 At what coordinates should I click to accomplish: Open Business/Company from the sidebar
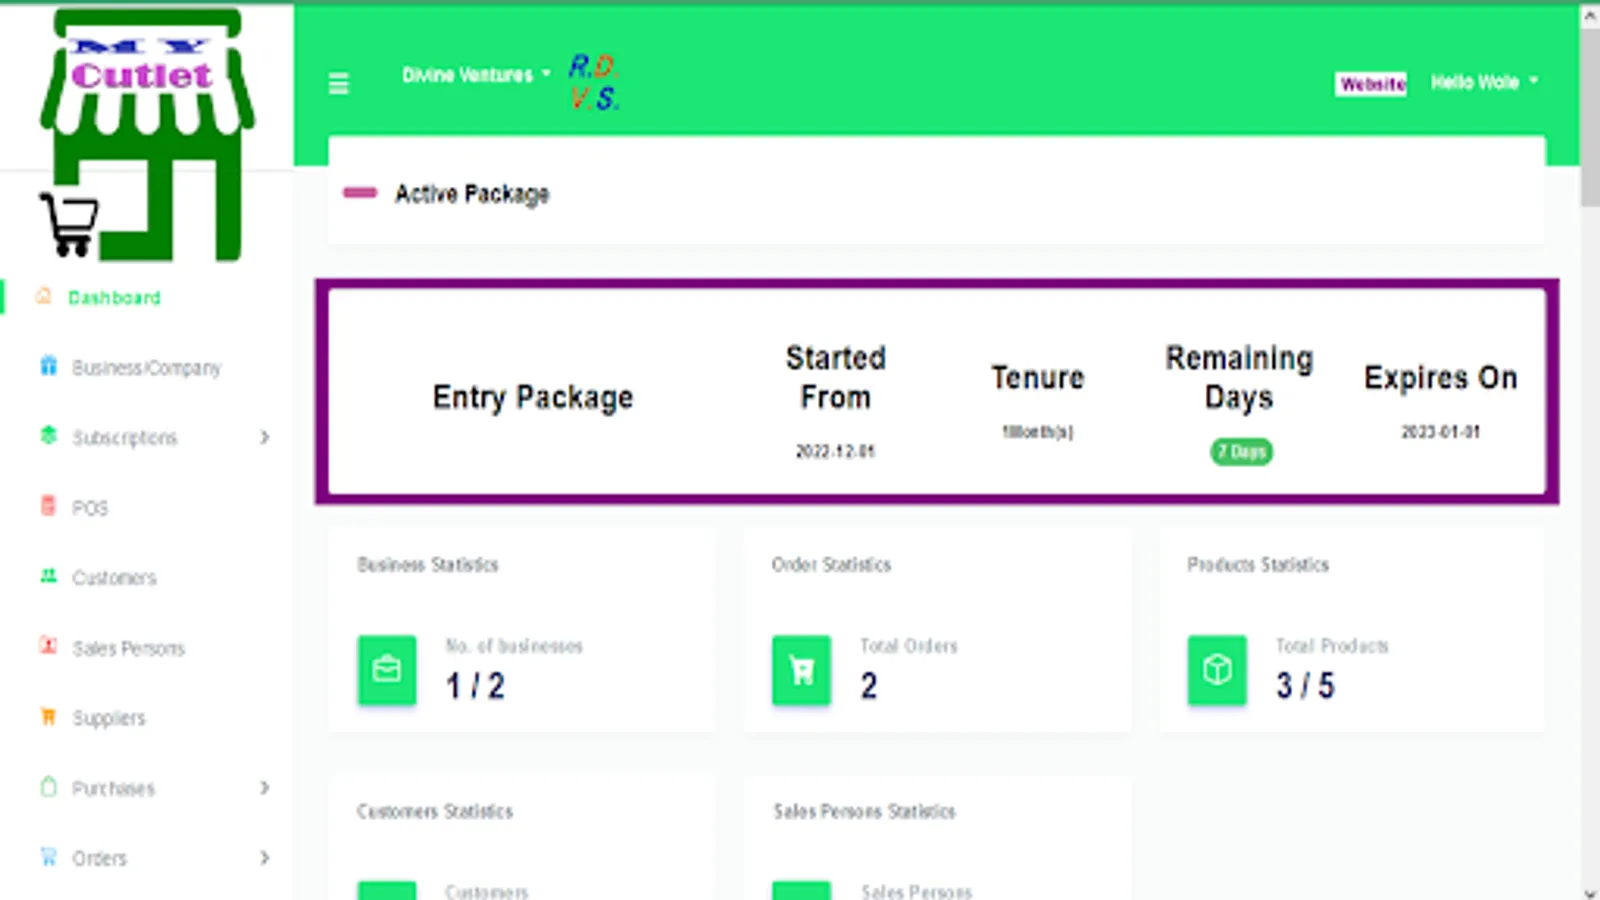(146, 368)
